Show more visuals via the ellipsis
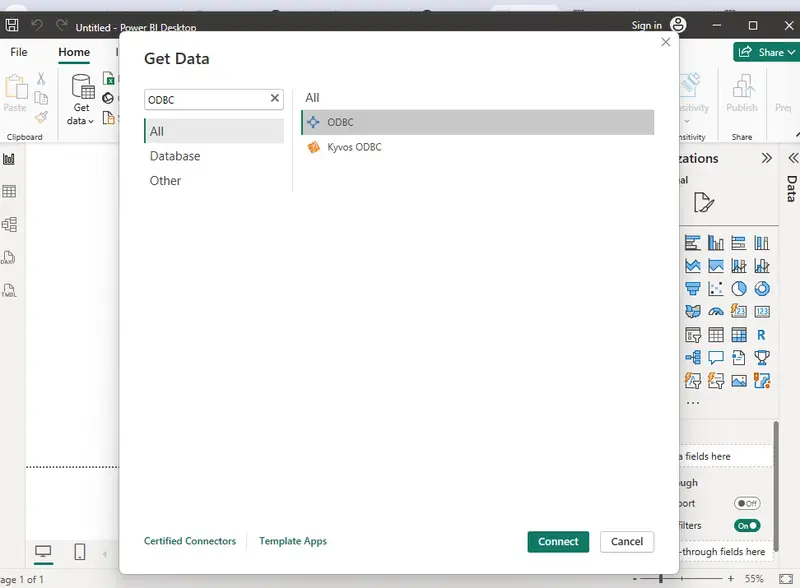 [x=693, y=403]
